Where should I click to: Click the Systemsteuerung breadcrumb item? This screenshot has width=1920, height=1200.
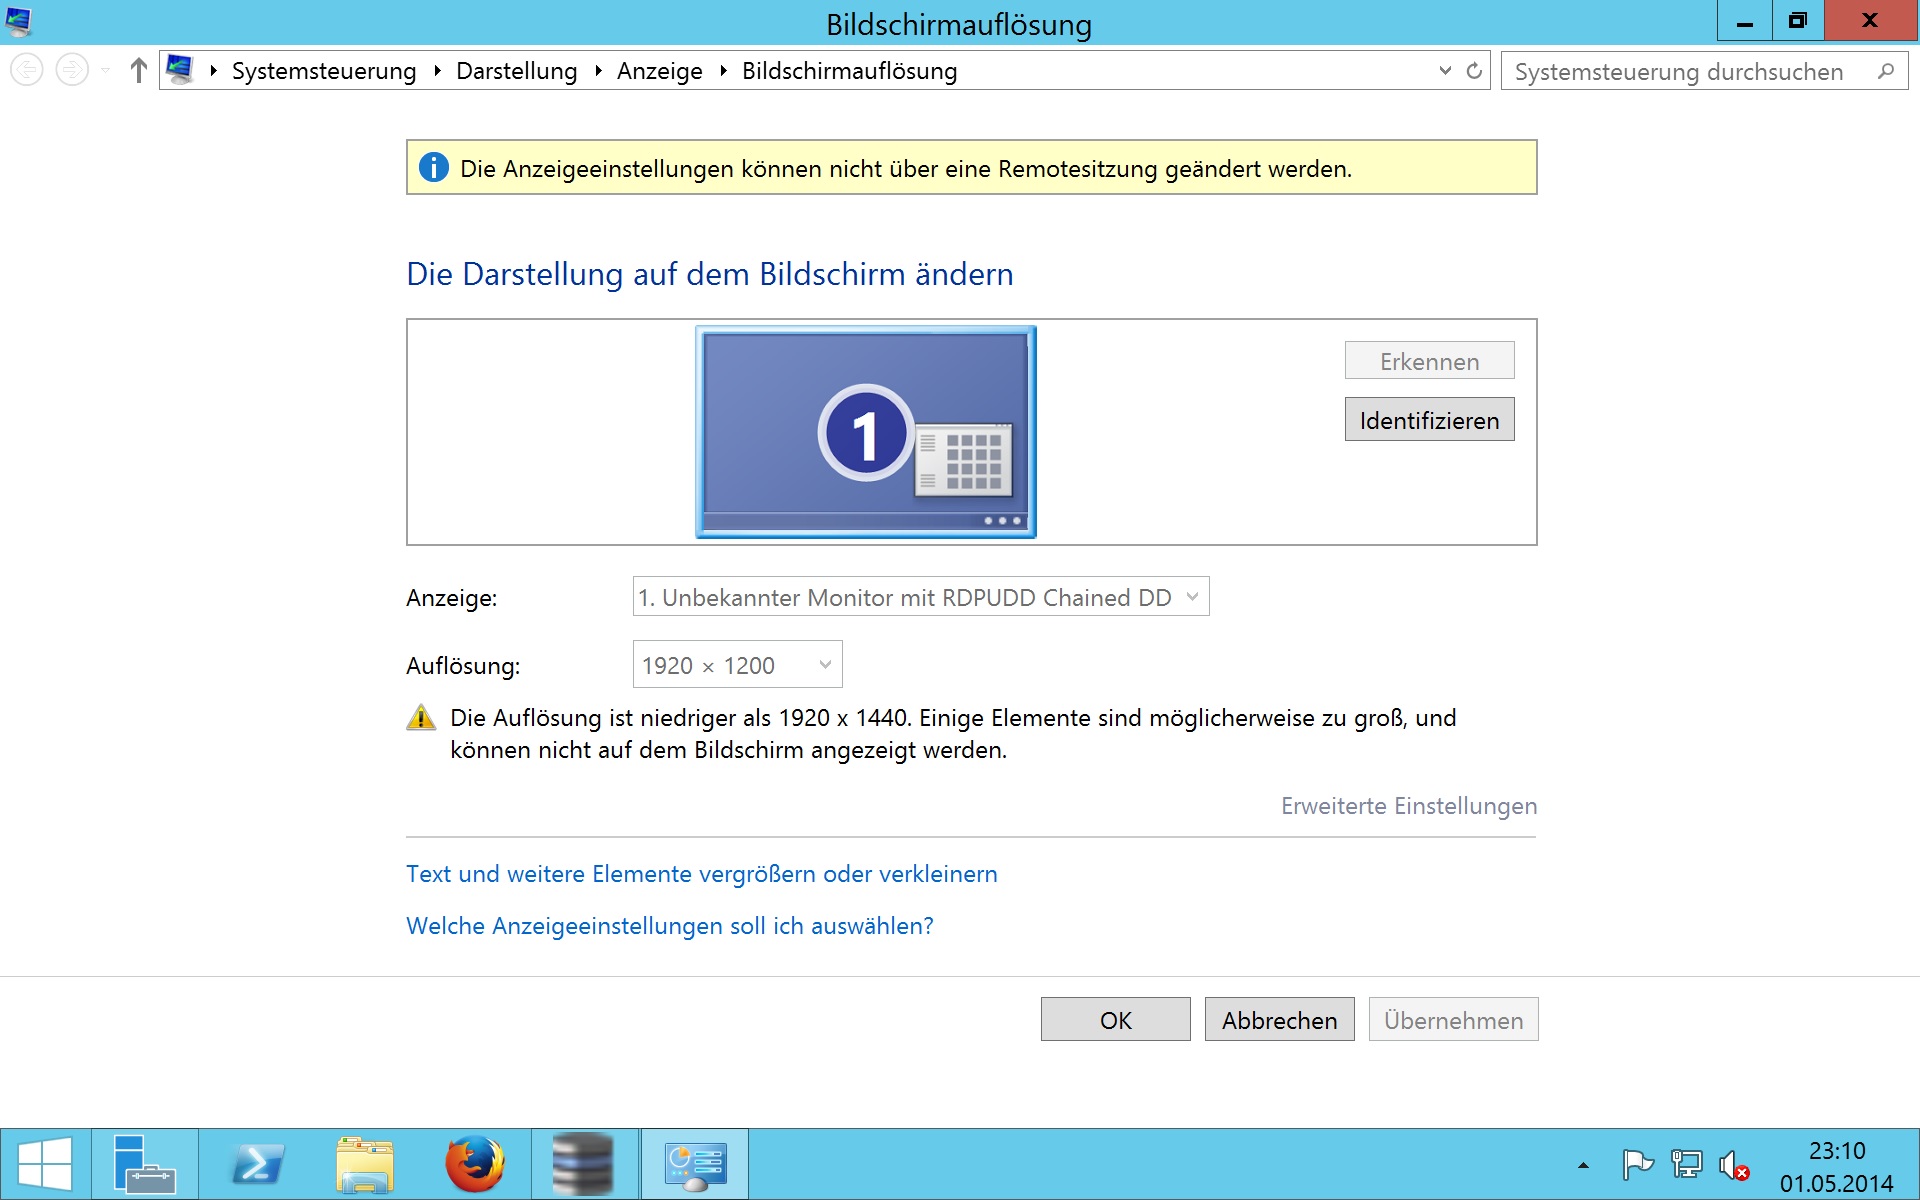click(x=323, y=71)
